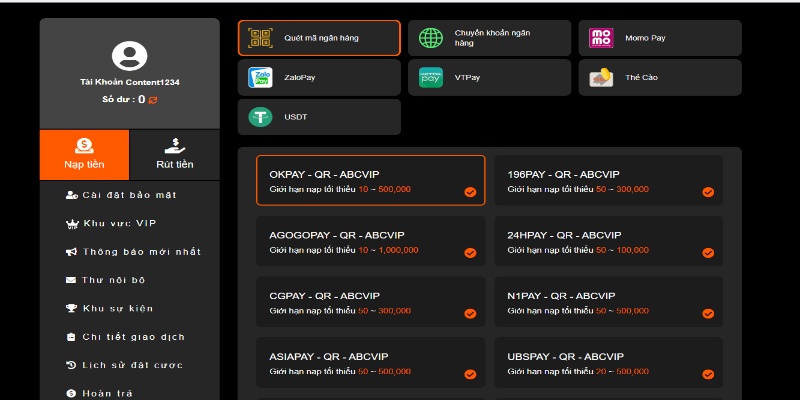The height and width of the screenshot is (400, 800).
Task: Select ASIAPAY - QR - ABCVIP channel
Action: (370, 363)
